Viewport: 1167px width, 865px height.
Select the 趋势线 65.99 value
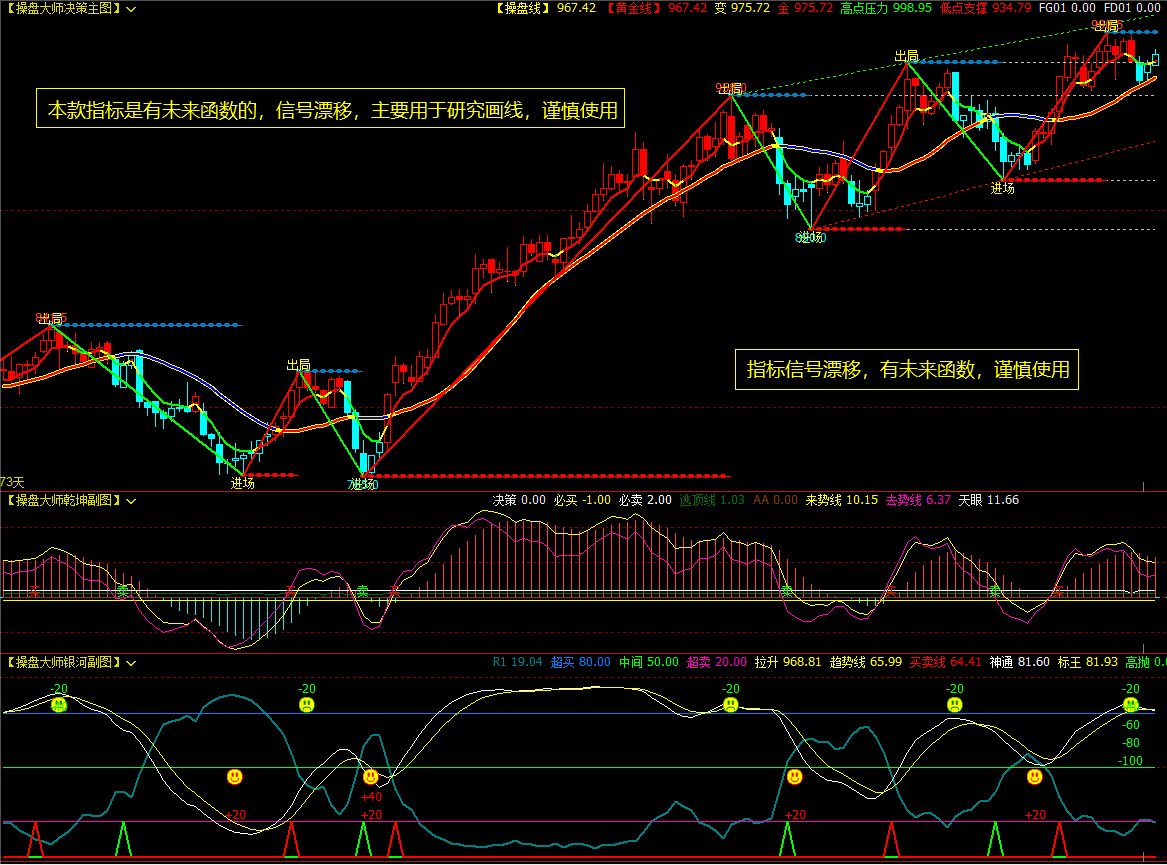[x=866, y=662]
